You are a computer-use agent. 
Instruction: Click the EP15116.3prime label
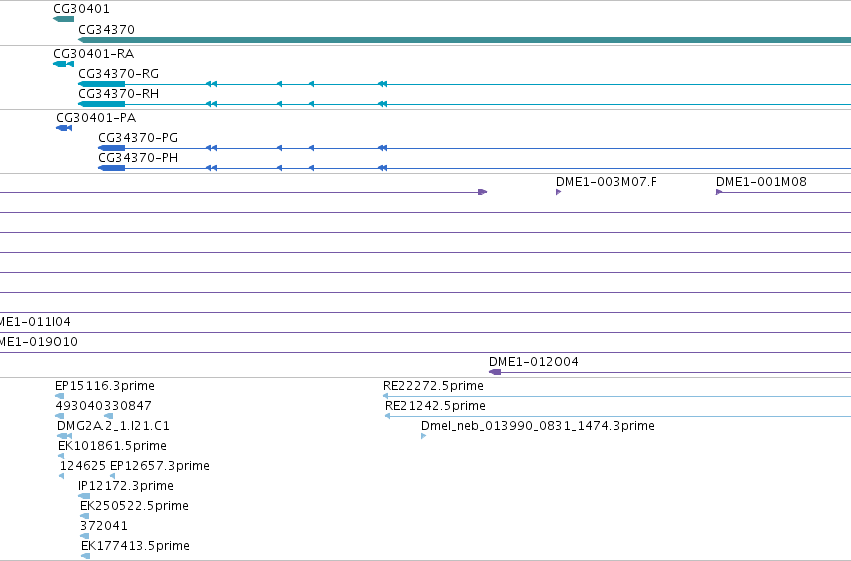tap(105, 386)
